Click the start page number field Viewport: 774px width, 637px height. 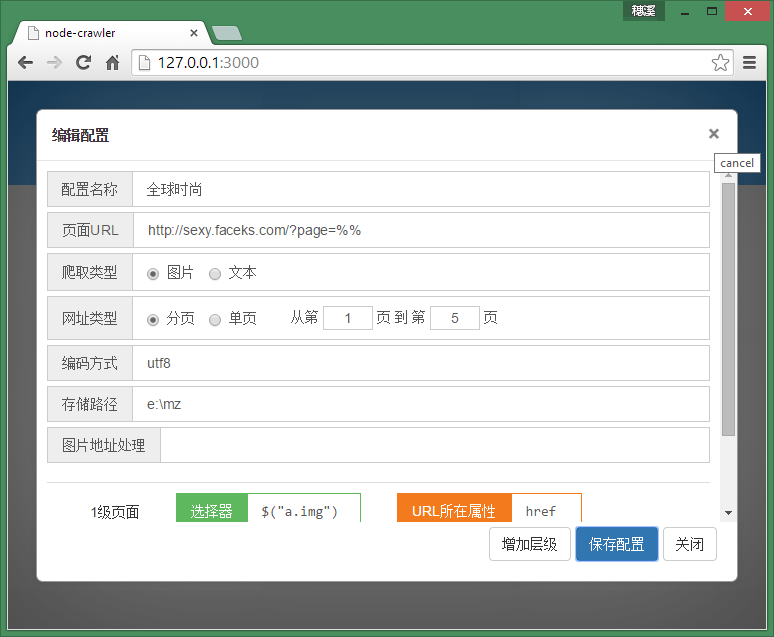[x=348, y=318]
